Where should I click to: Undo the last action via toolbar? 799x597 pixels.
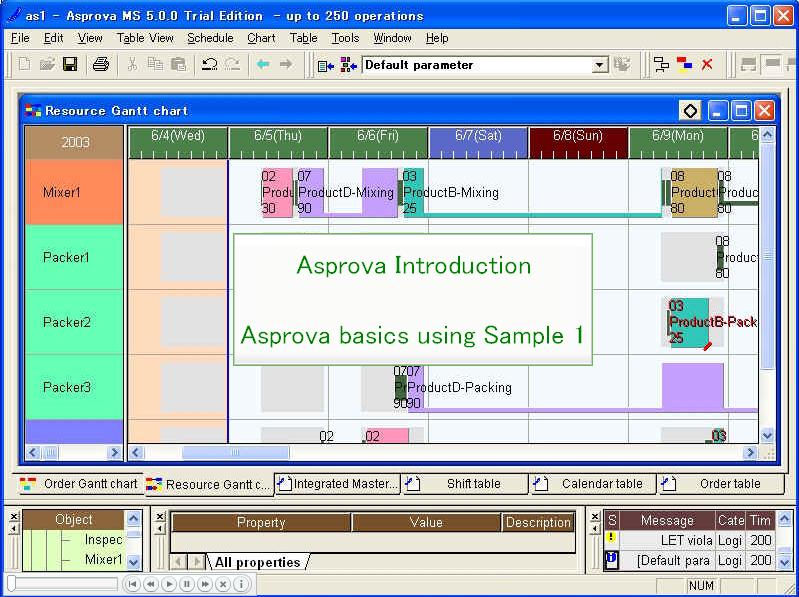pyautogui.click(x=209, y=64)
